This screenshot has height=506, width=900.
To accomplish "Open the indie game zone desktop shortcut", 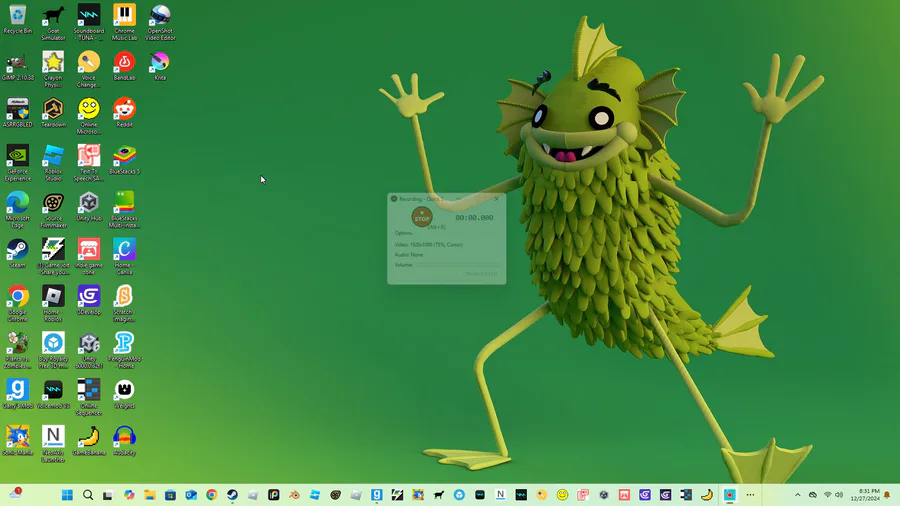I will pyautogui.click(x=89, y=257).
